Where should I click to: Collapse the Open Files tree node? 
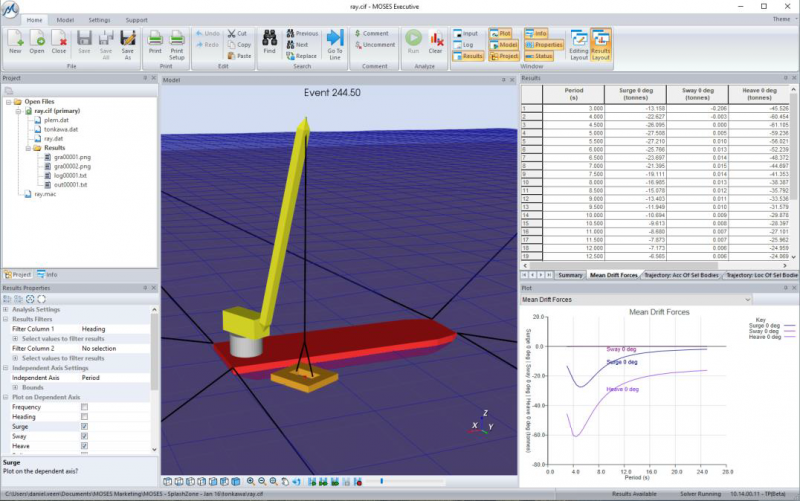point(9,102)
